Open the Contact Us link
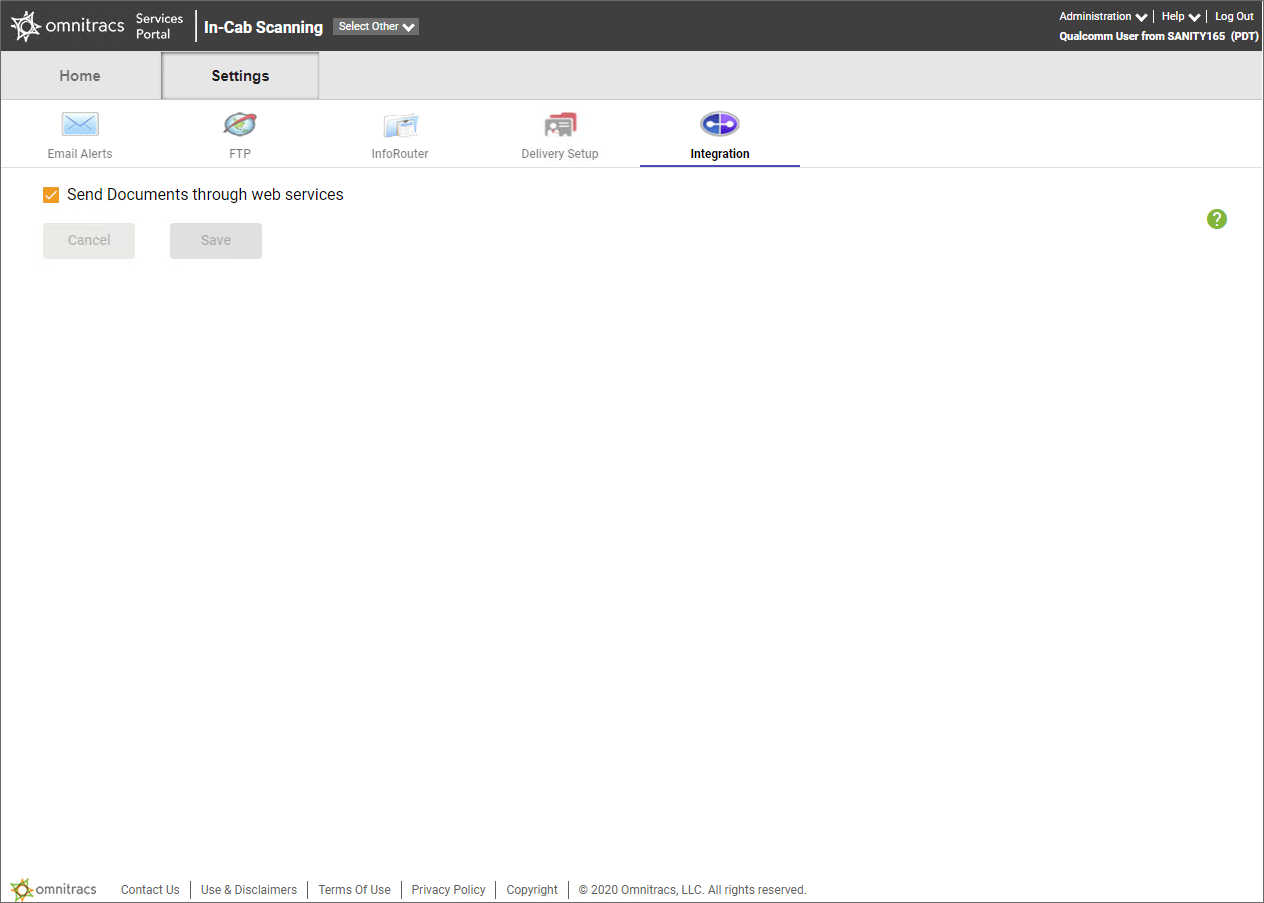Viewport: 1264px width, 903px height. 150,890
